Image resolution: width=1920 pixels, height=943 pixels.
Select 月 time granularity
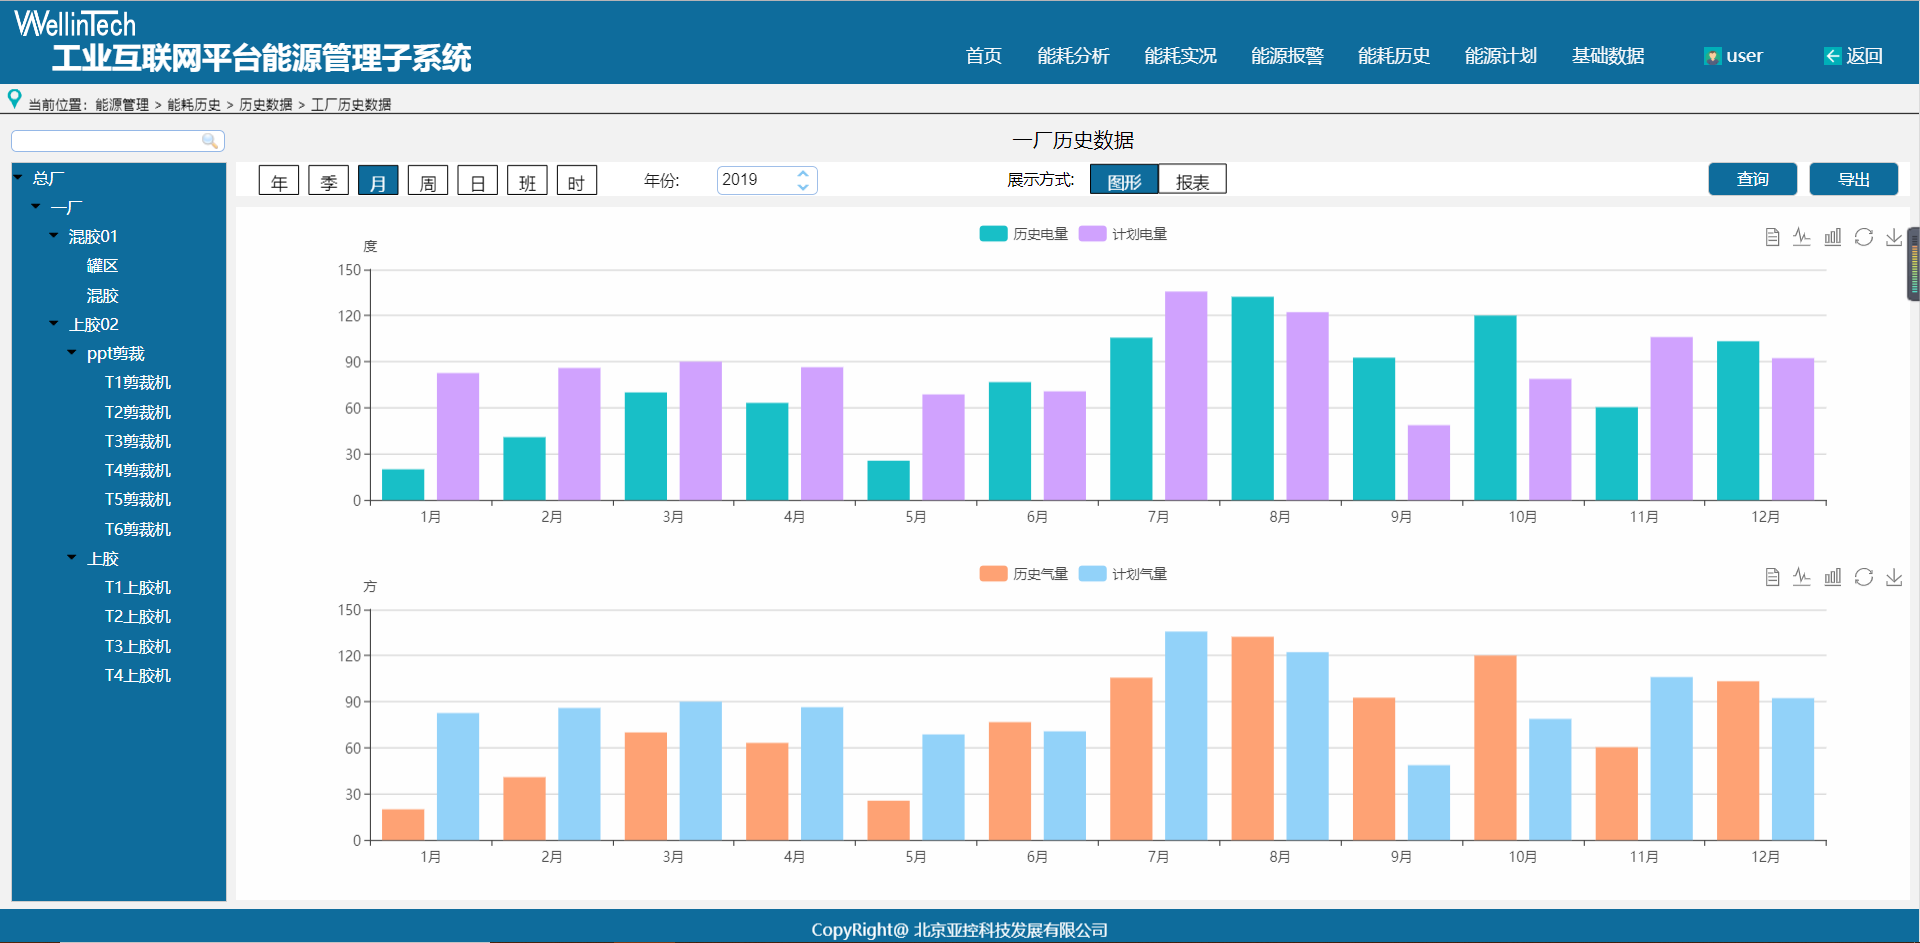point(378,181)
